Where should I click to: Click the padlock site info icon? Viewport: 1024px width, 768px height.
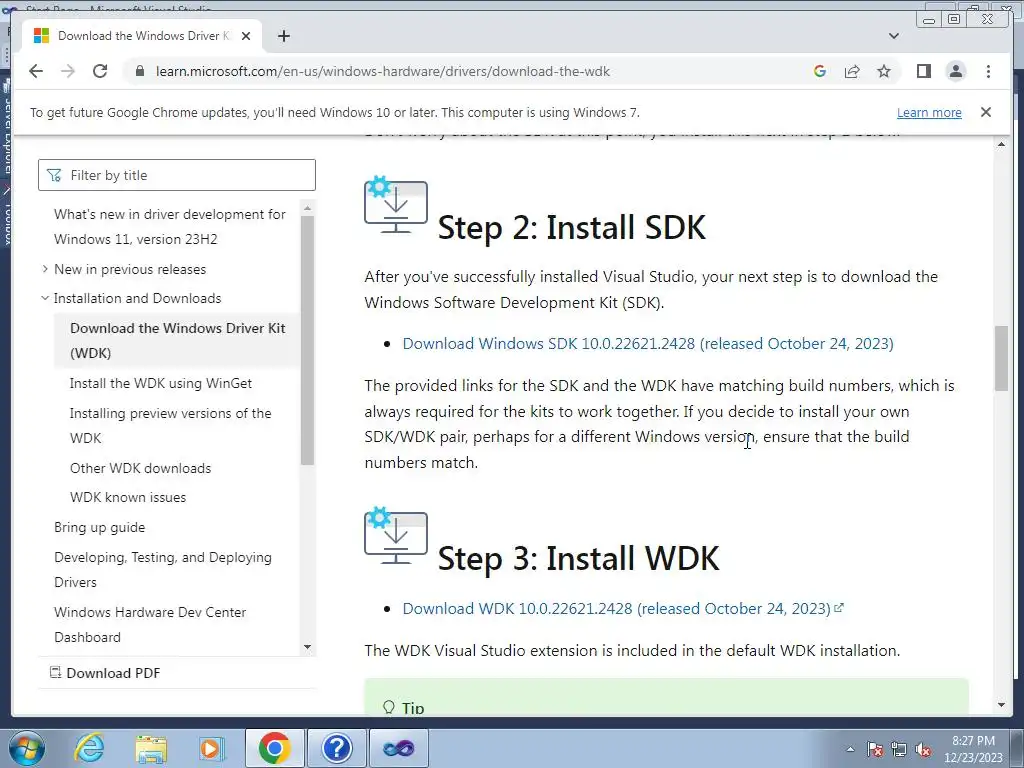click(x=140, y=71)
